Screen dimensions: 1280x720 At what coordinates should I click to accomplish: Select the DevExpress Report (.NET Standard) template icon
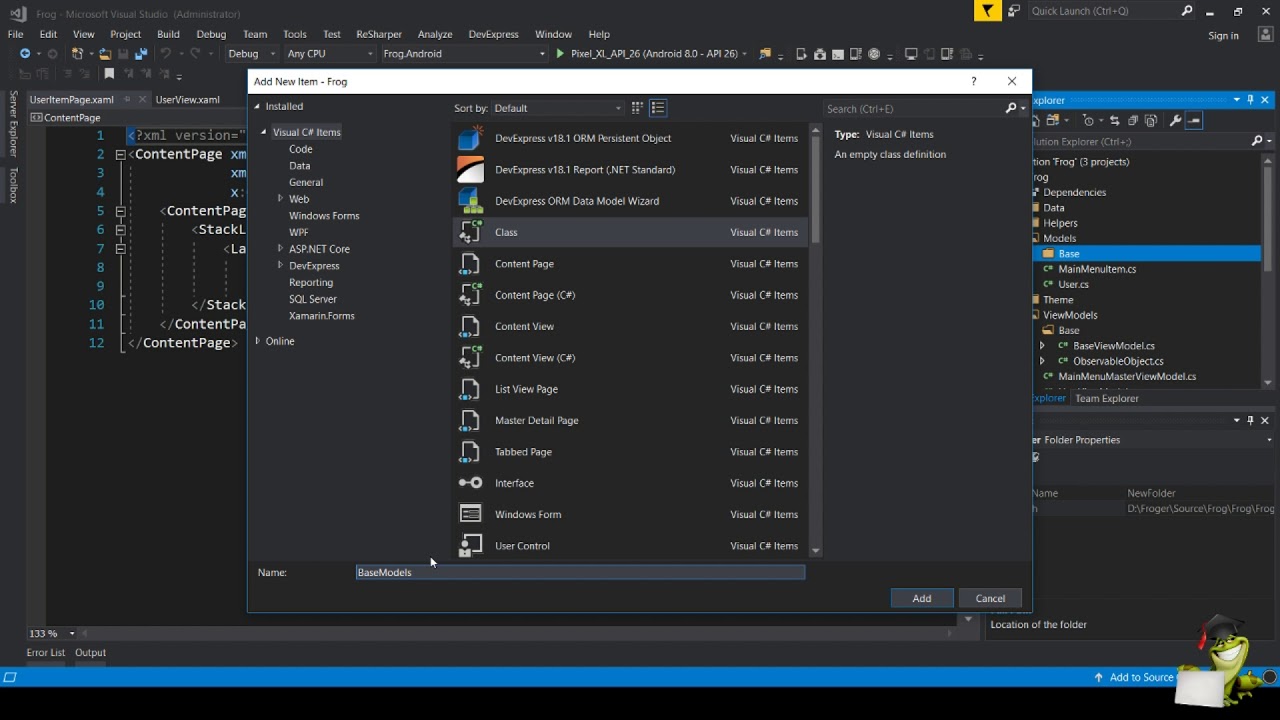(x=470, y=169)
